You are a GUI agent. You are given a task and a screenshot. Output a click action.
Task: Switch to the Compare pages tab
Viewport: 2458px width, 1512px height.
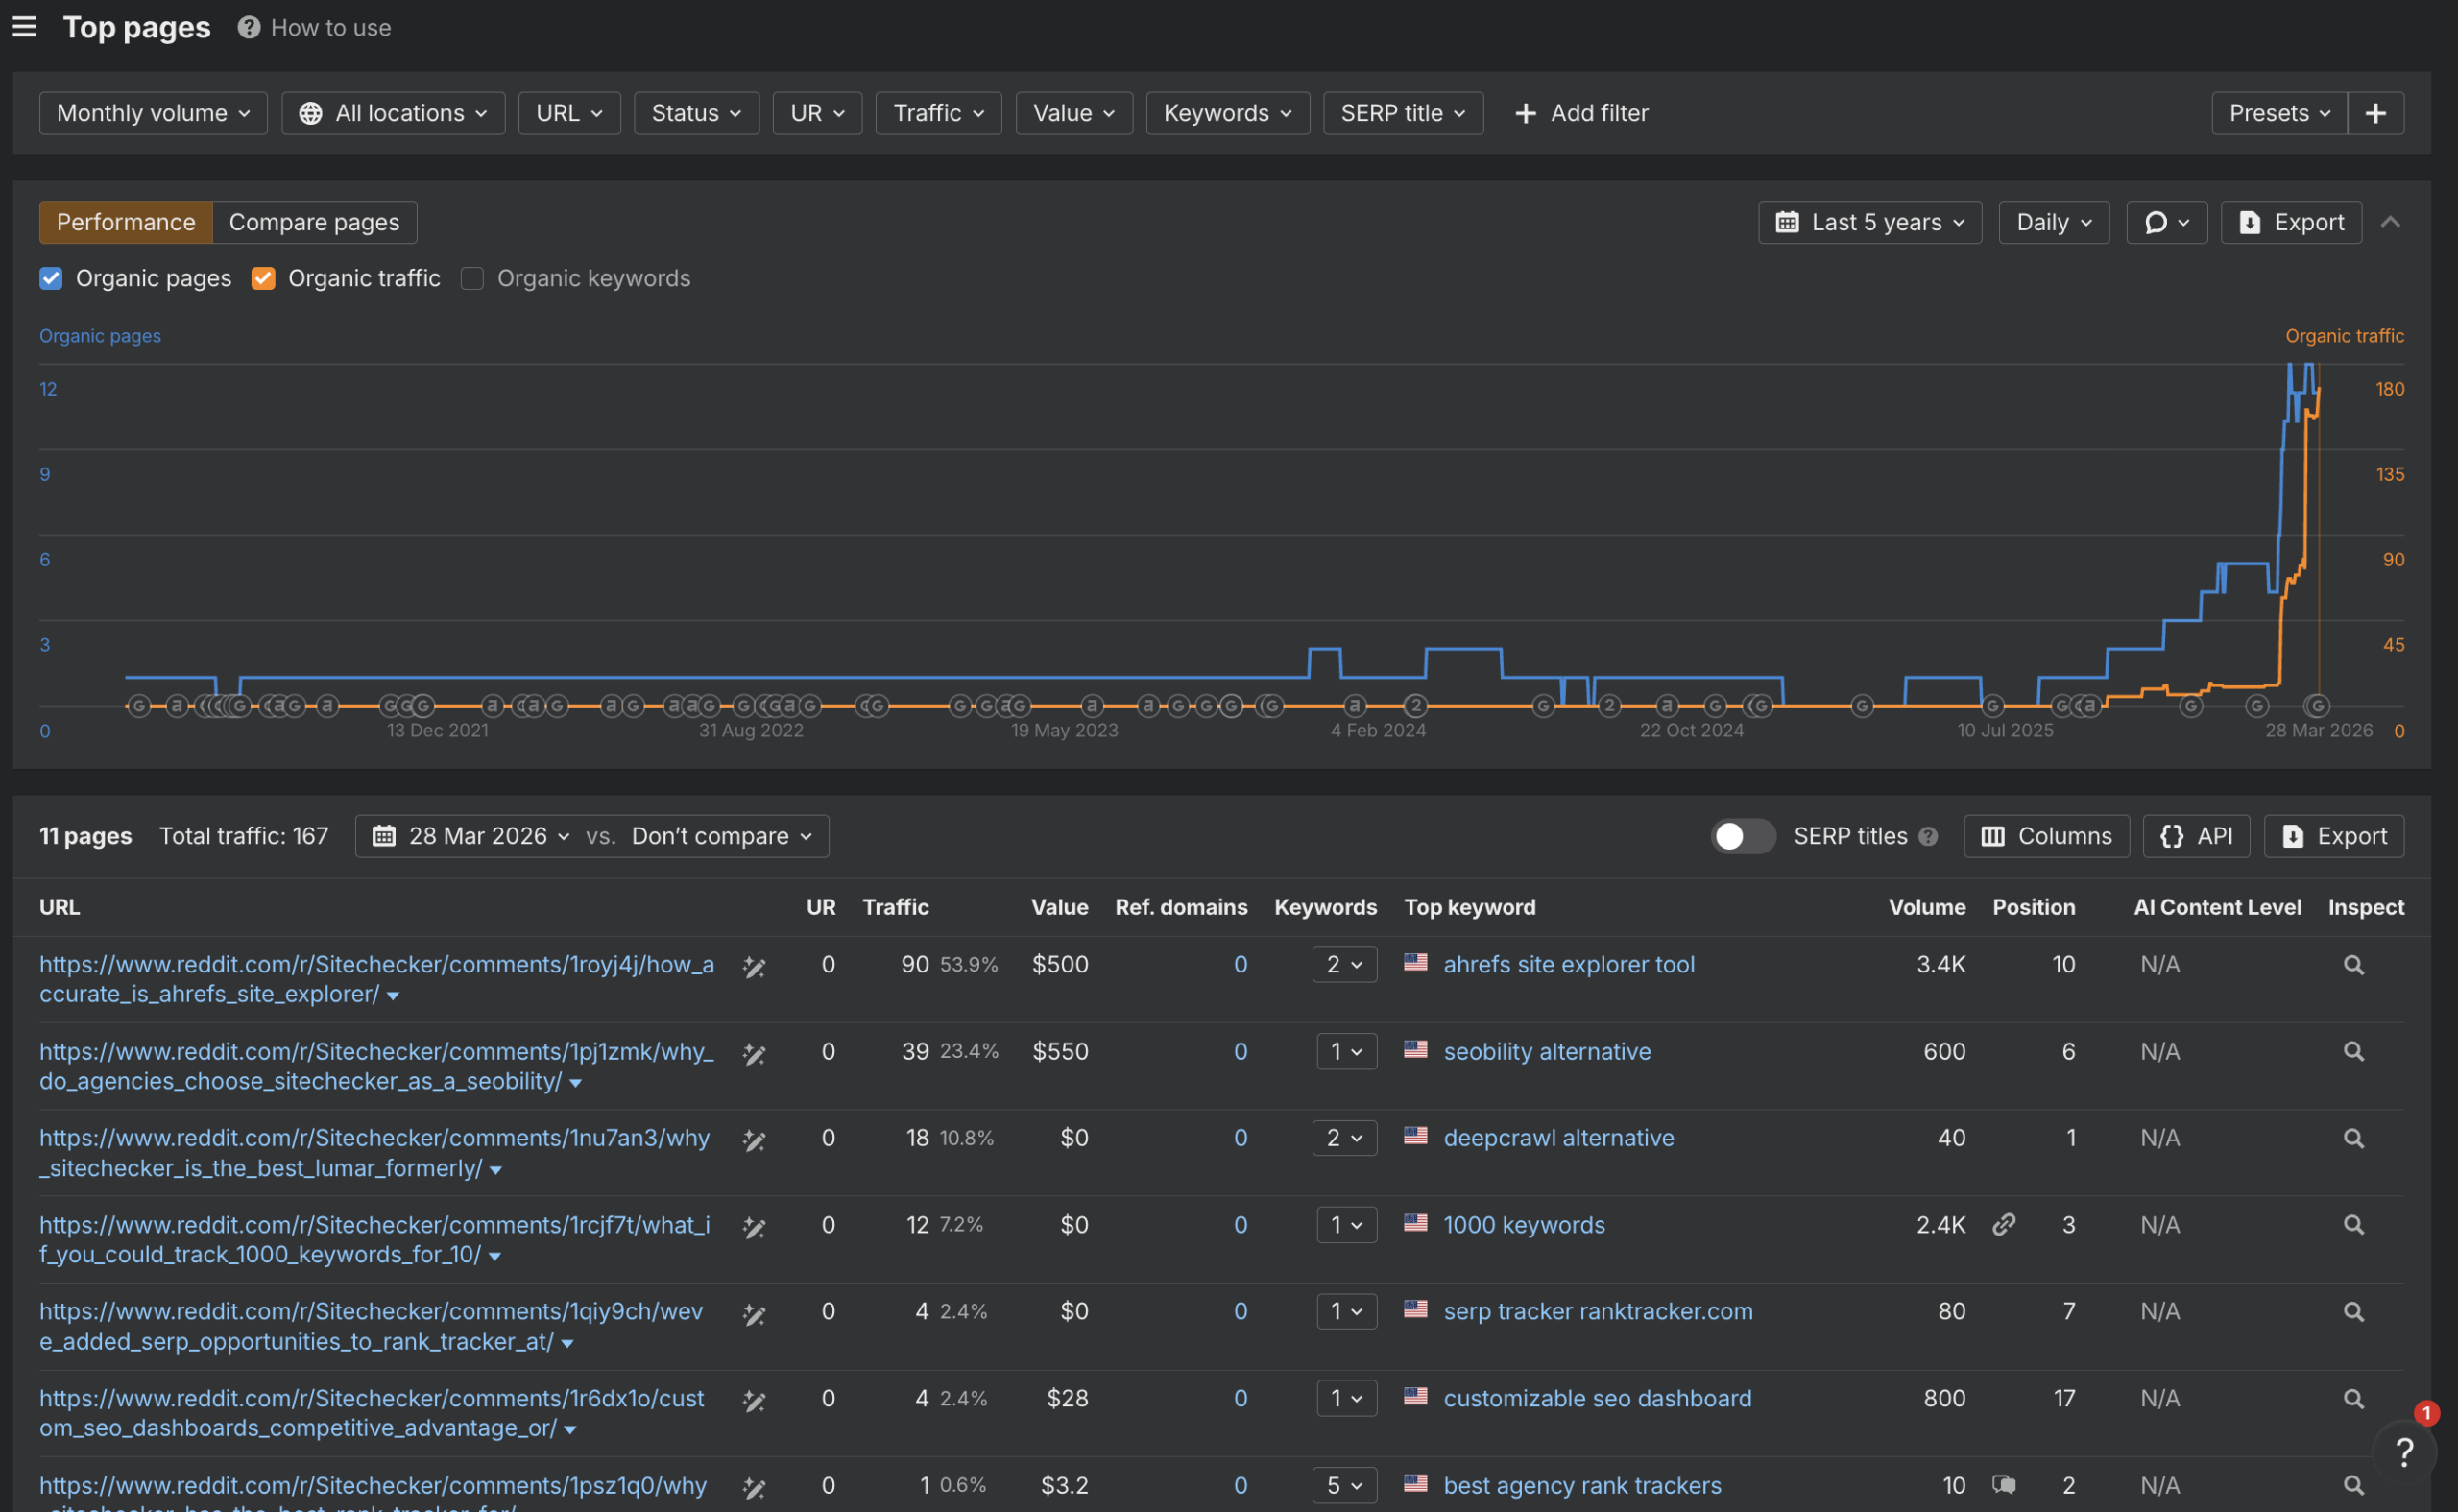(314, 222)
